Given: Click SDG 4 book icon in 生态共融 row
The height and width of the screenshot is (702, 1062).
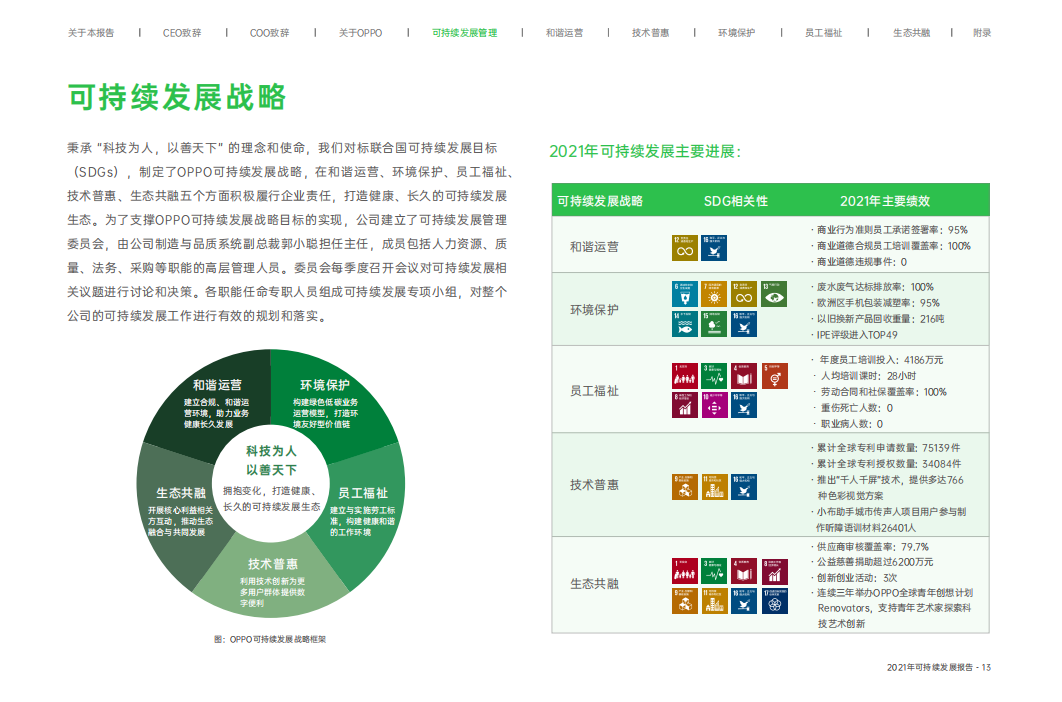Looking at the screenshot, I should coord(744,571).
